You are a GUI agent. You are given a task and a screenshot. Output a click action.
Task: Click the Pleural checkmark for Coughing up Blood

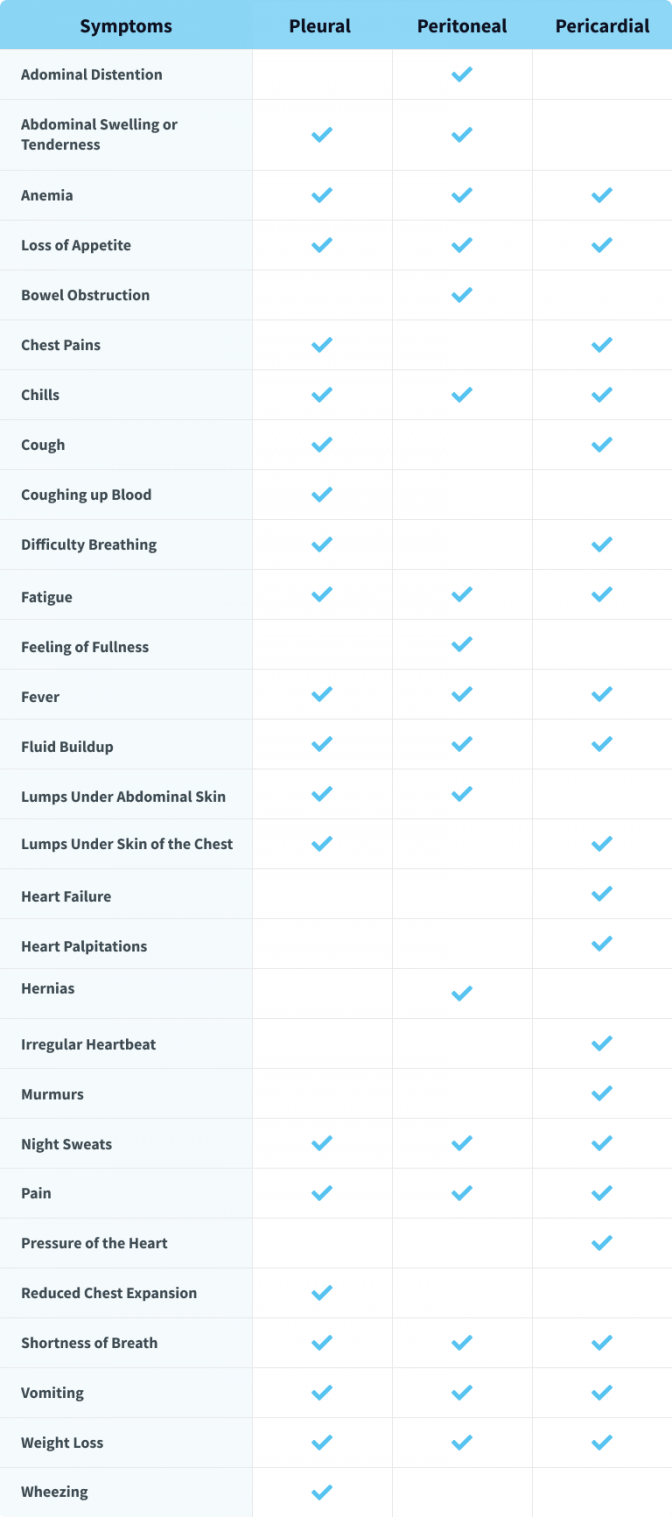321,494
